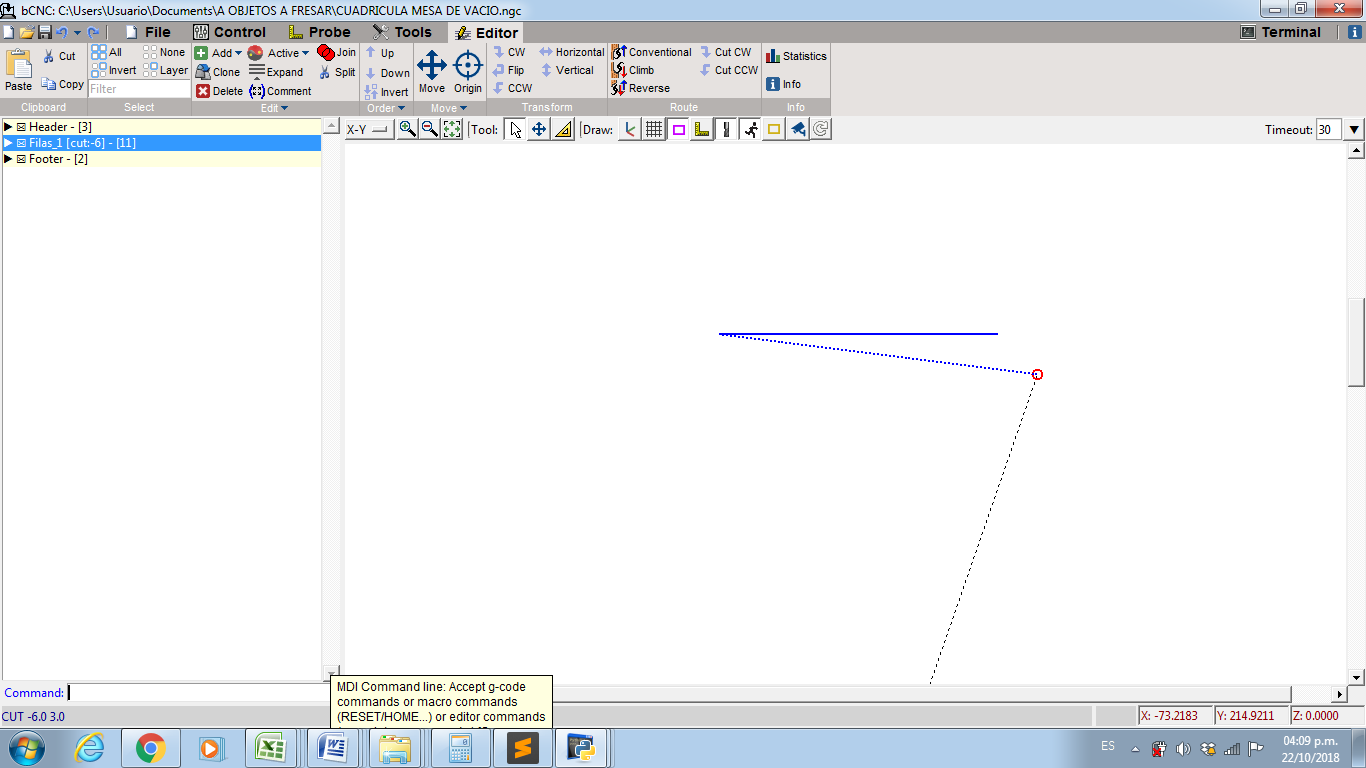Open the undo history dropdown arrow
Screen dimensions: 1366x768
[x=77, y=32]
